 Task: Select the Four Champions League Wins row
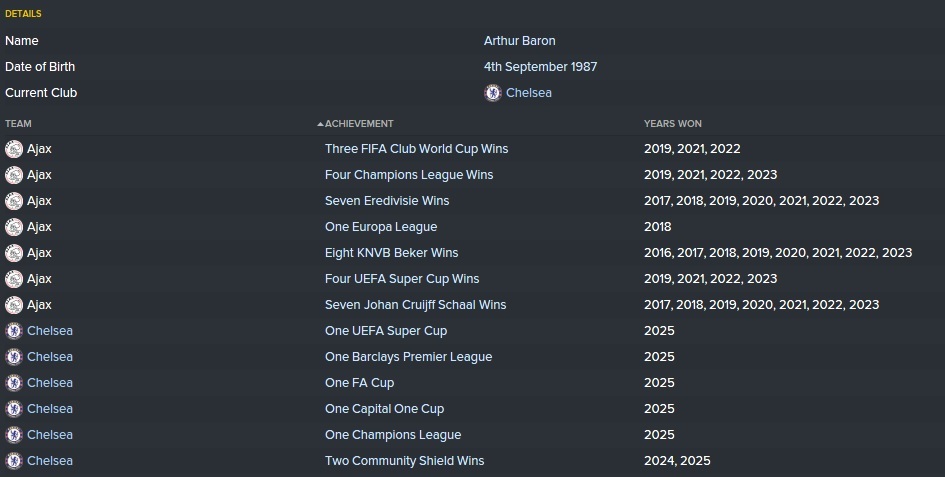click(472, 175)
